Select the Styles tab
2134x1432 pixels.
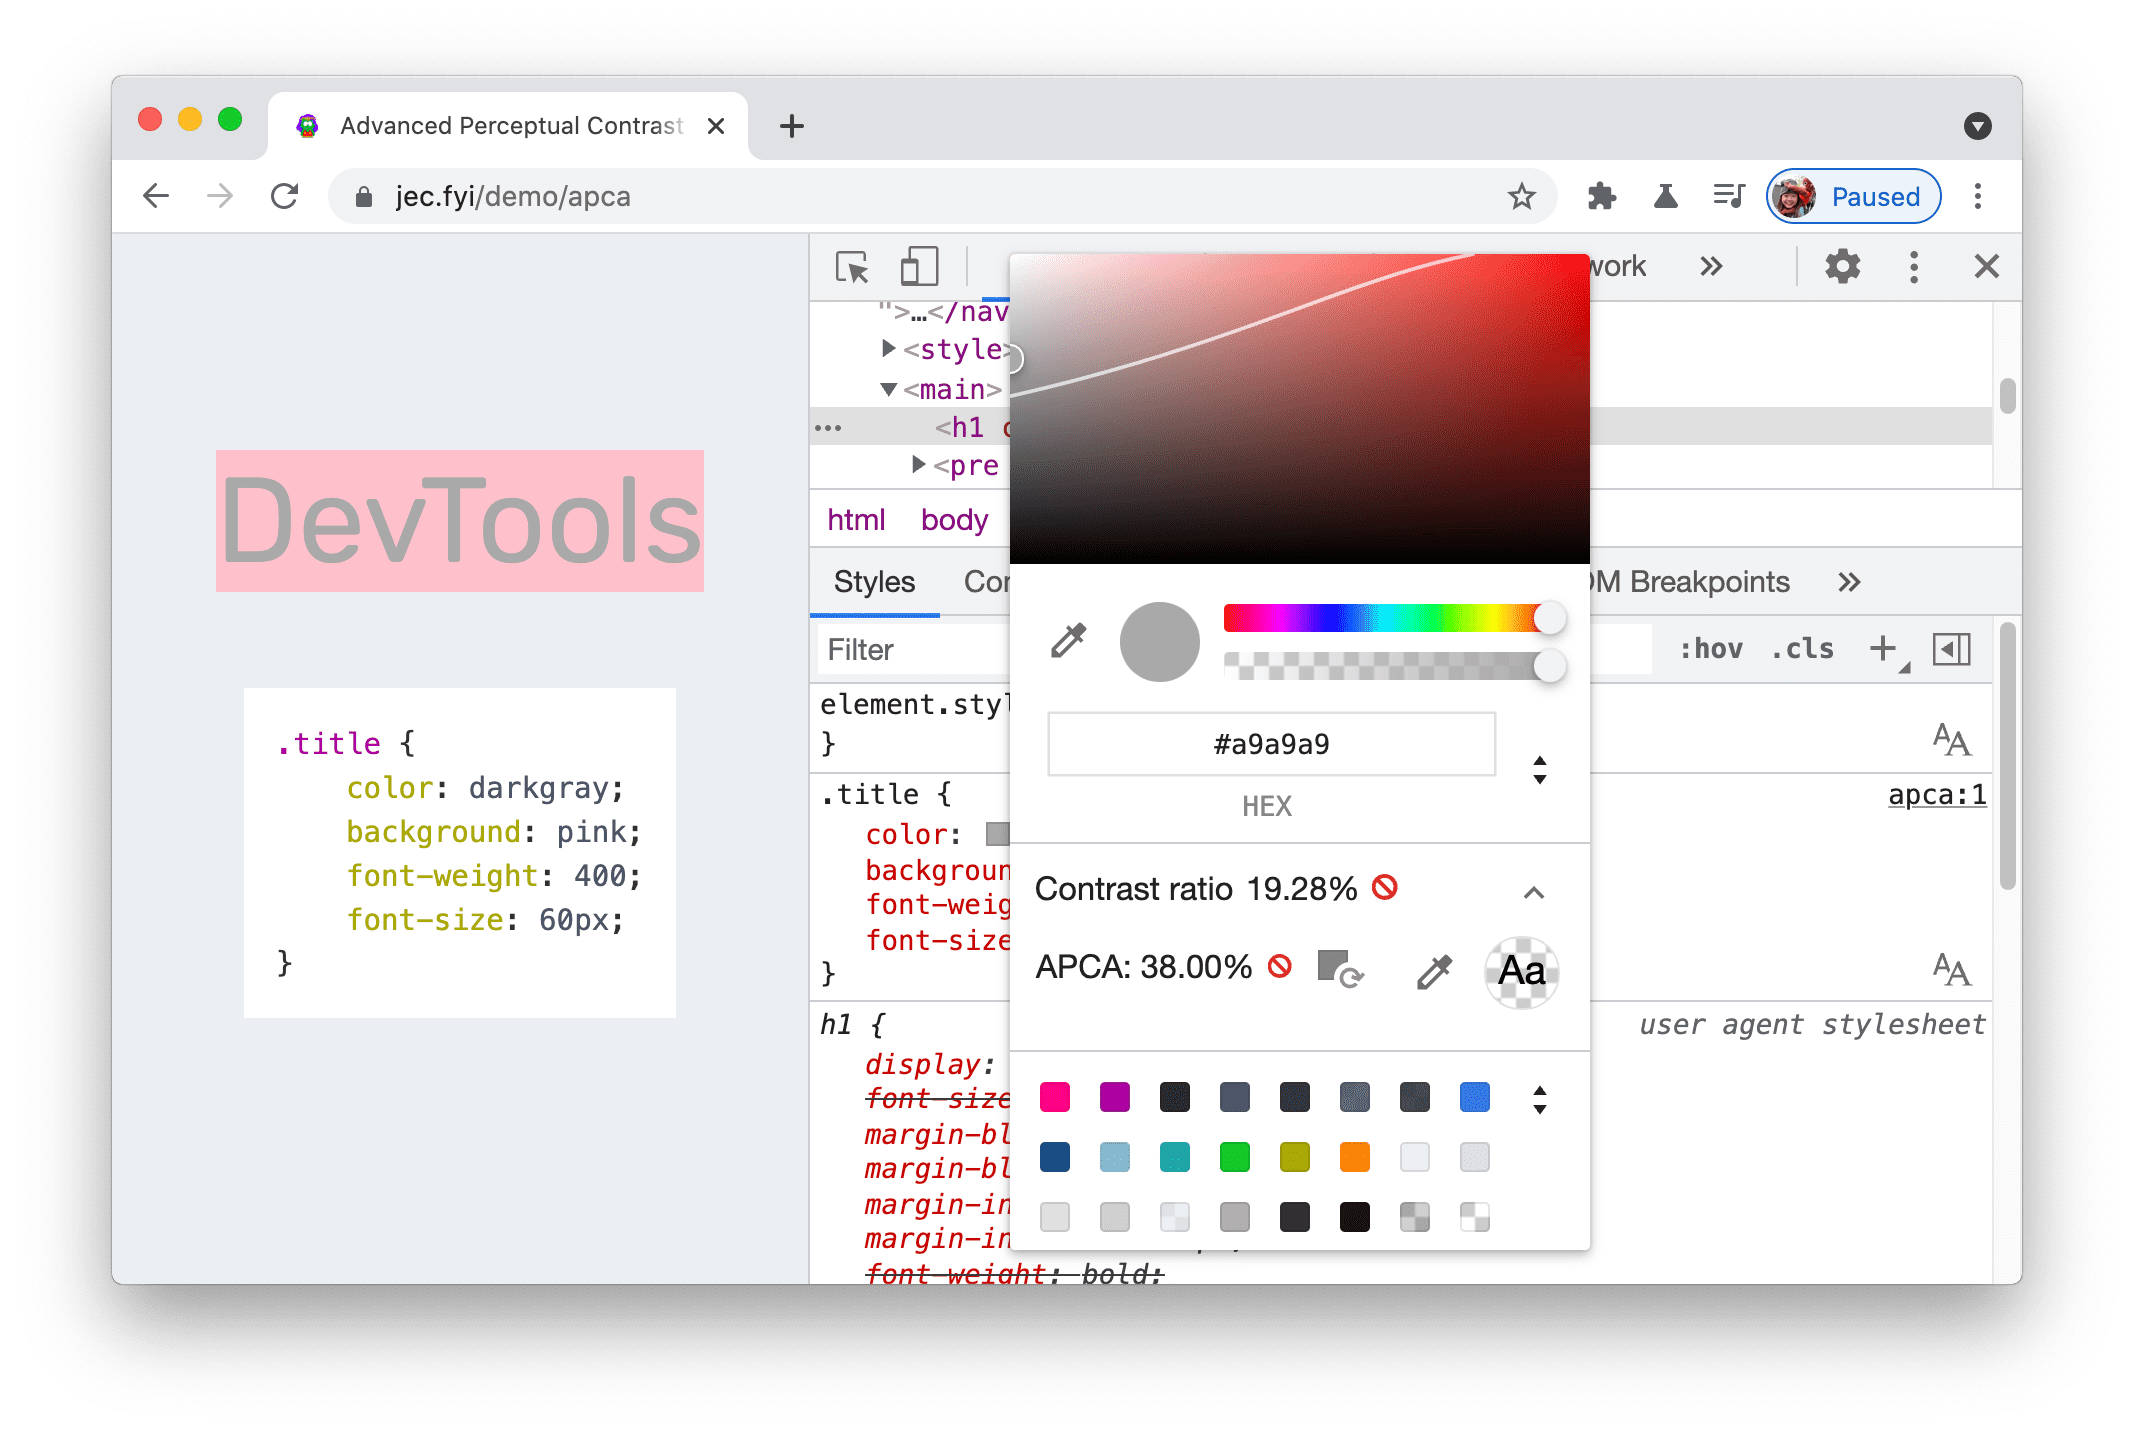click(874, 582)
